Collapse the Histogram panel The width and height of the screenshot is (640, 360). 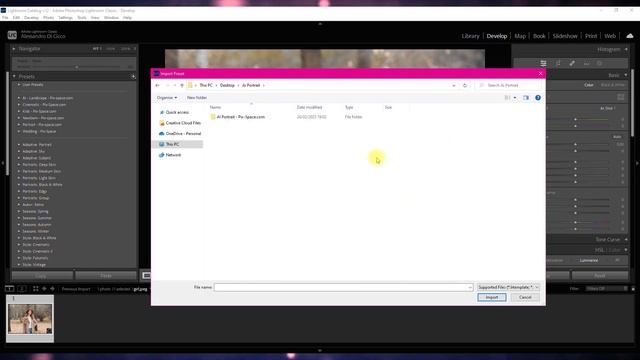point(626,49)
